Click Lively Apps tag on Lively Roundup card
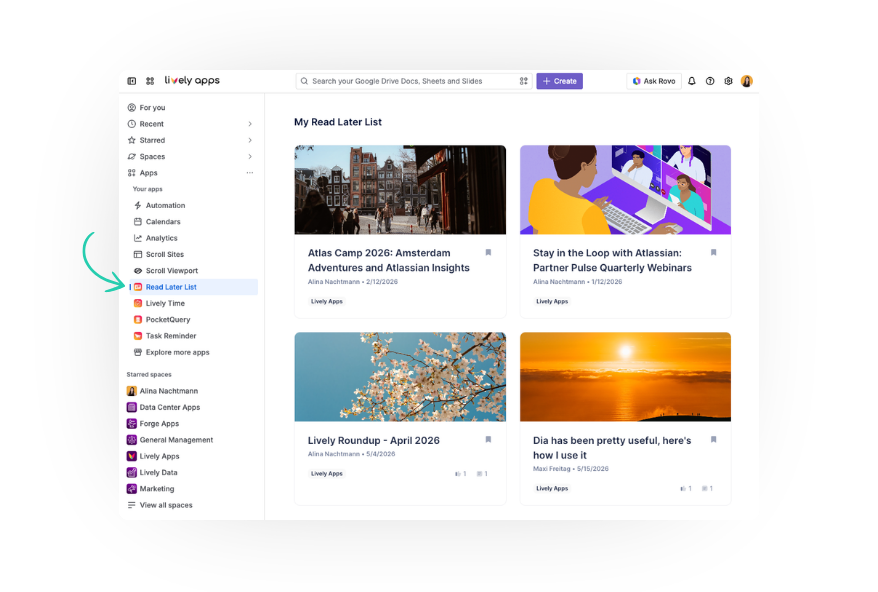The width and height of the screenshot is (878, 592). 326,474
